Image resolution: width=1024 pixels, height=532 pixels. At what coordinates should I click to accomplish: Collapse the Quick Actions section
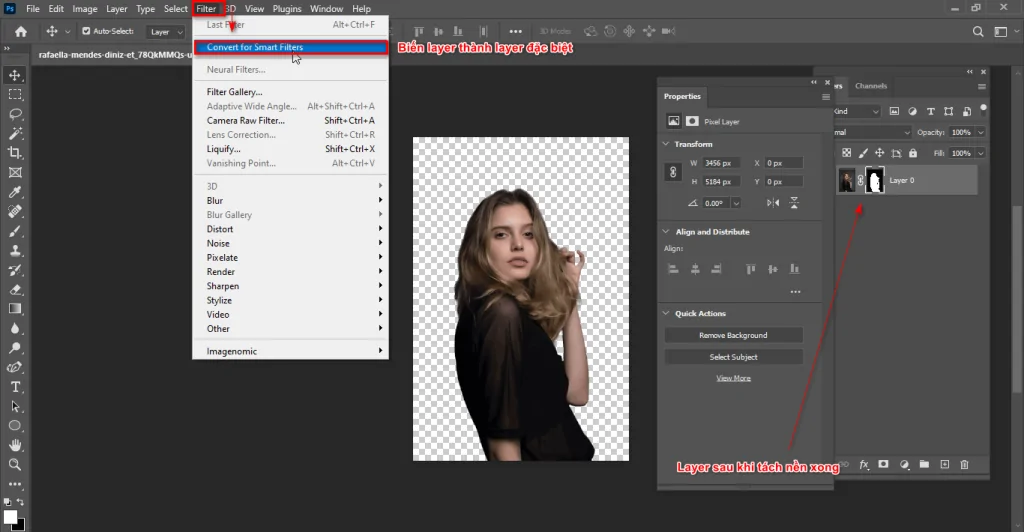[x=667, y=313]
